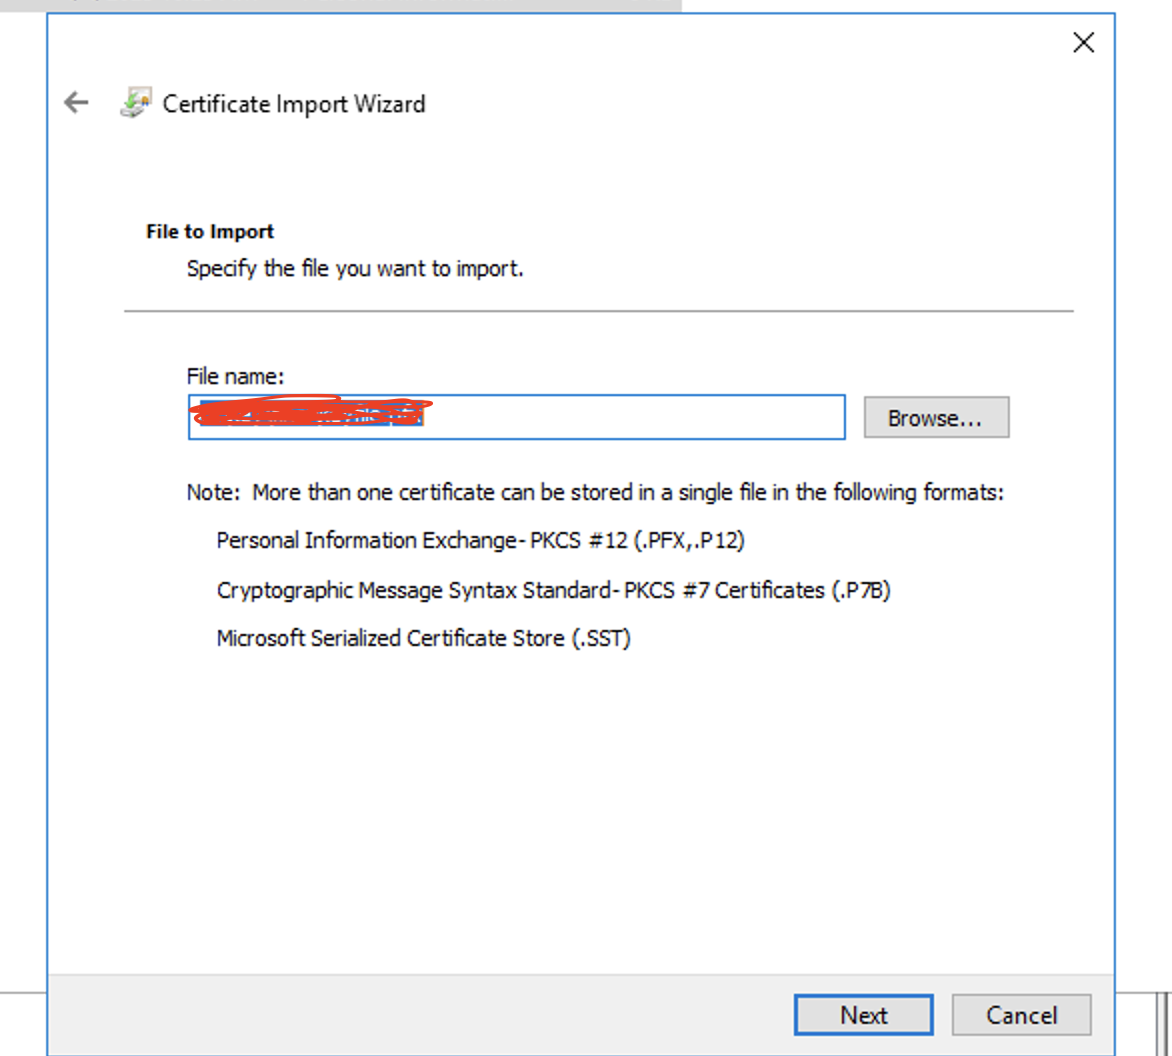Click the PKCS #12 format note line
Screen dimensions: 1172x1056
pos(478,540)
